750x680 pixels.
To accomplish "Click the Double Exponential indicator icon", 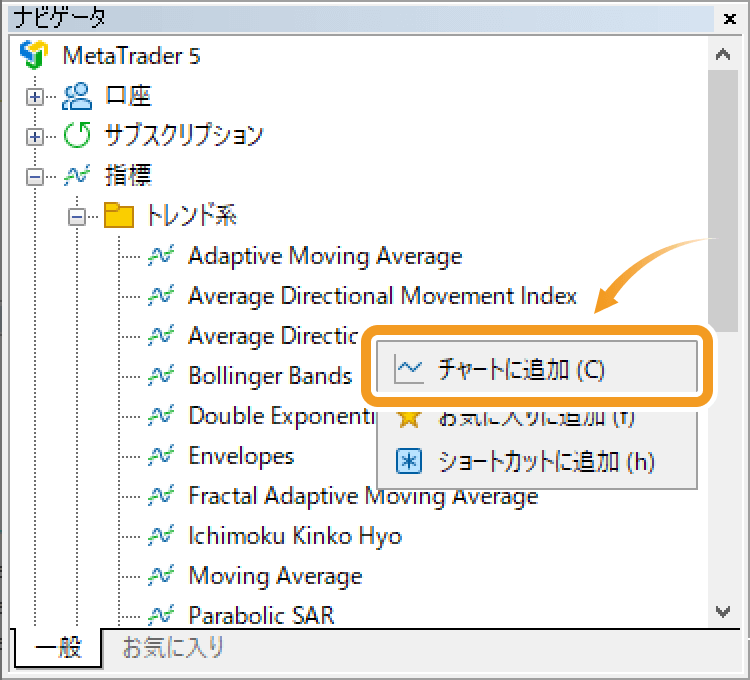I will point(161,416).
